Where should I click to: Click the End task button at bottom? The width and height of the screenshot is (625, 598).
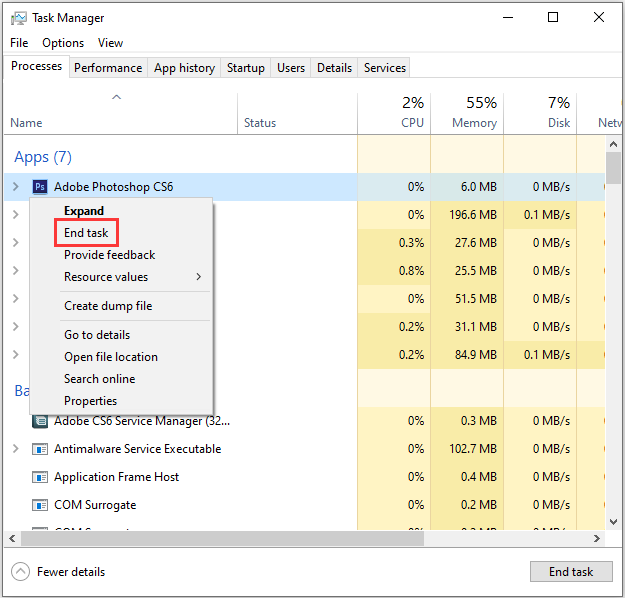[x=571, y=572]
